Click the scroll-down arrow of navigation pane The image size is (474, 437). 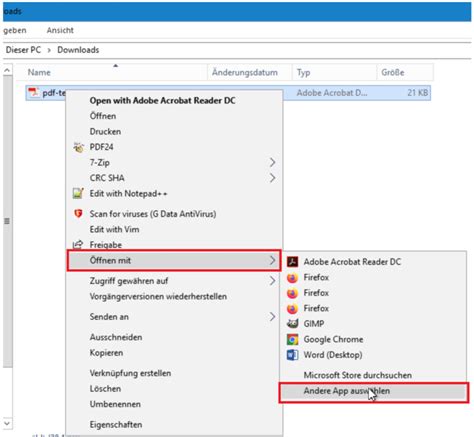pos(7,423)
